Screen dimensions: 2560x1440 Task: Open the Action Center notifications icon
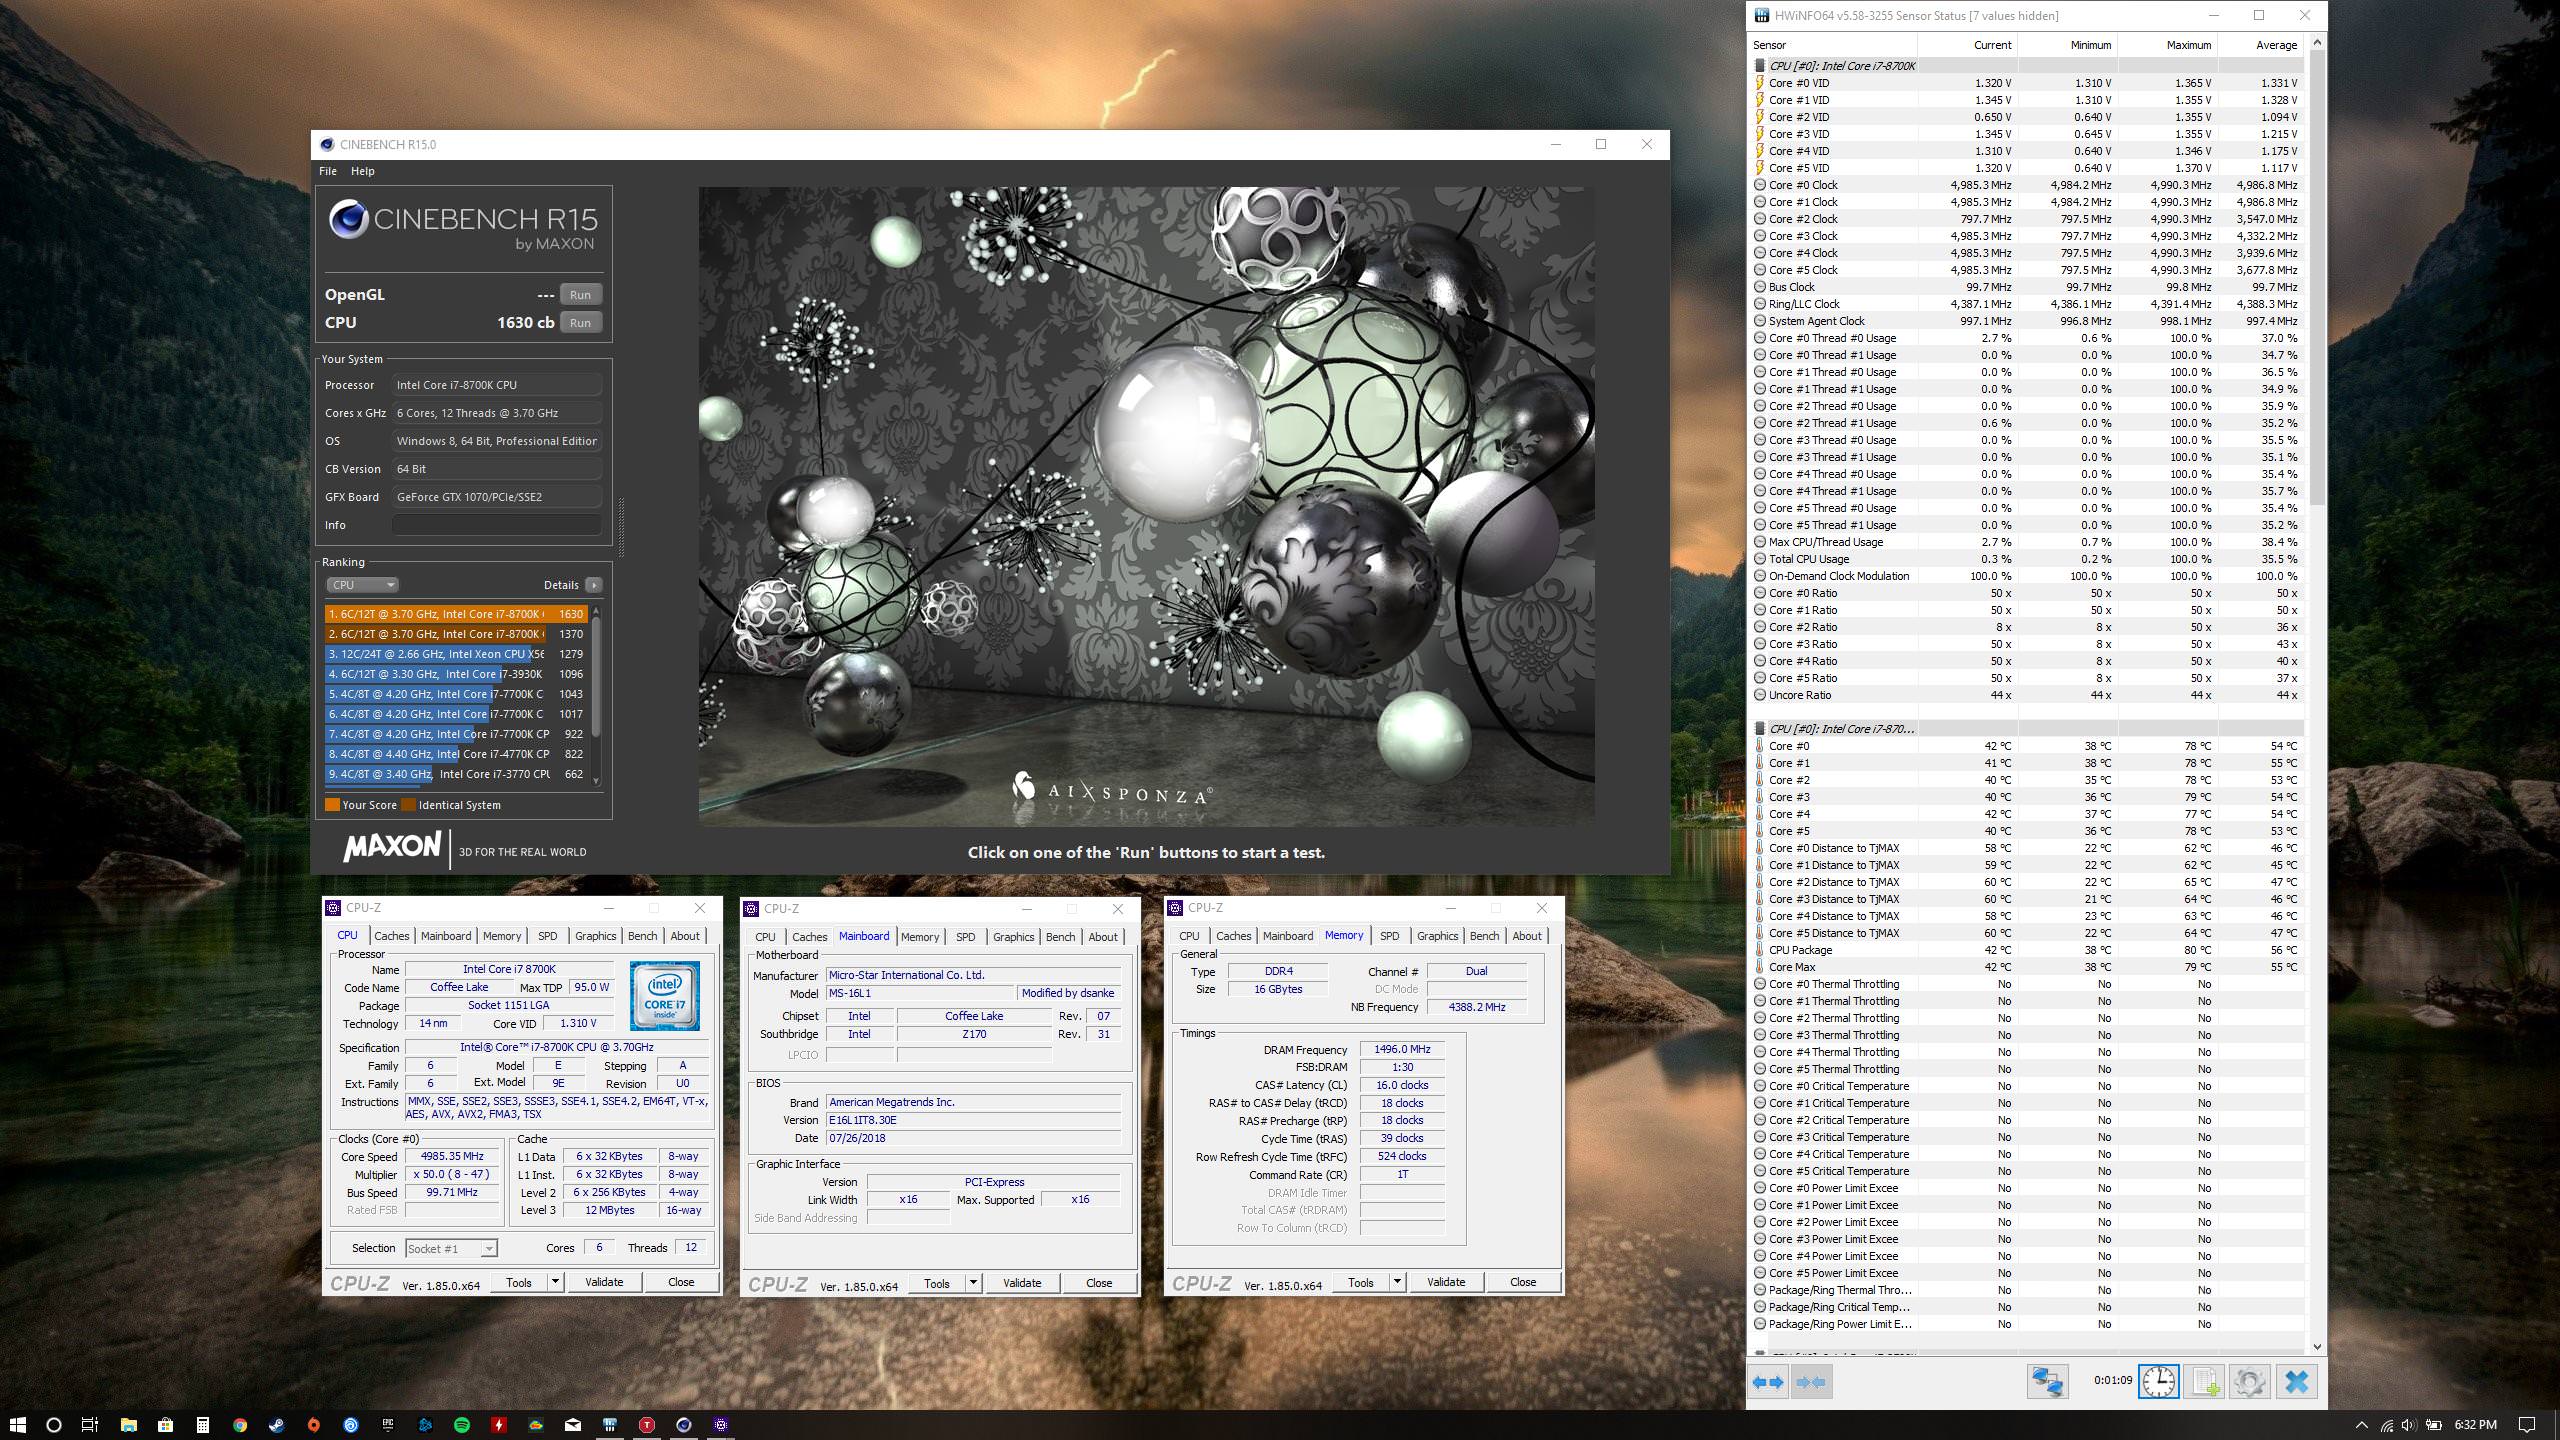(2526, 1425)
